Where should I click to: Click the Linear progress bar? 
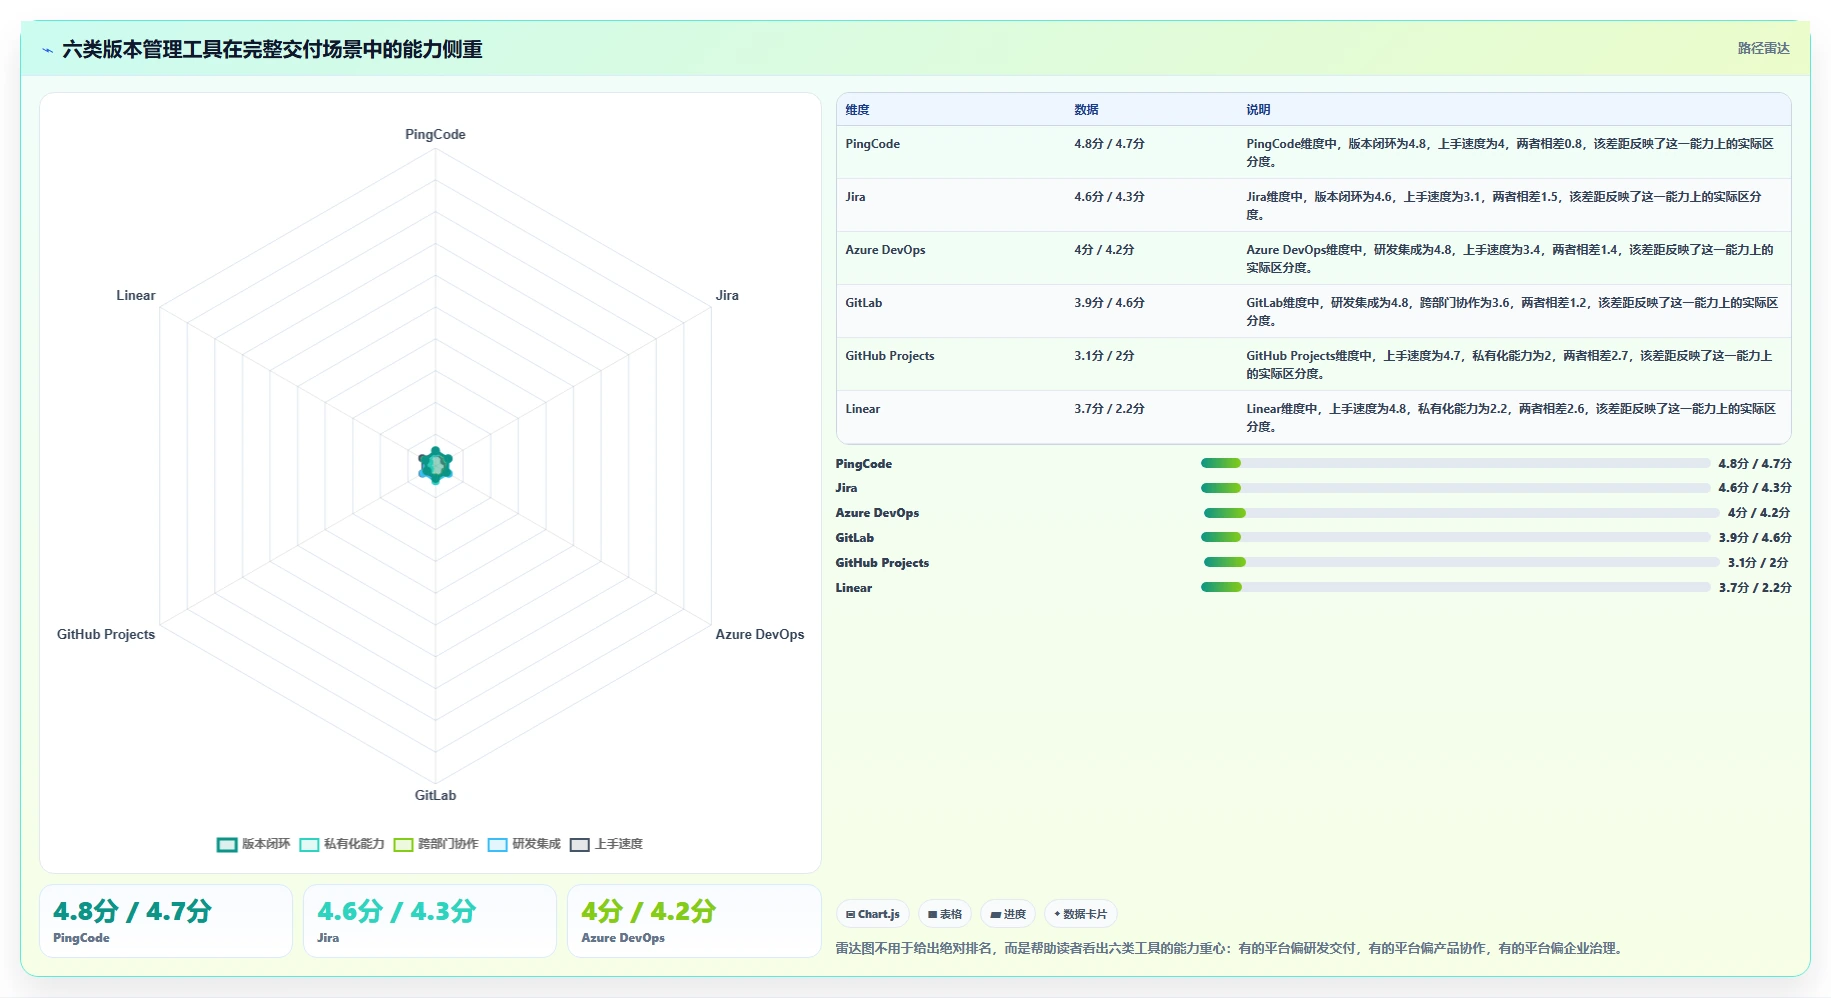pyautogui.click(x=1455, y=587)
